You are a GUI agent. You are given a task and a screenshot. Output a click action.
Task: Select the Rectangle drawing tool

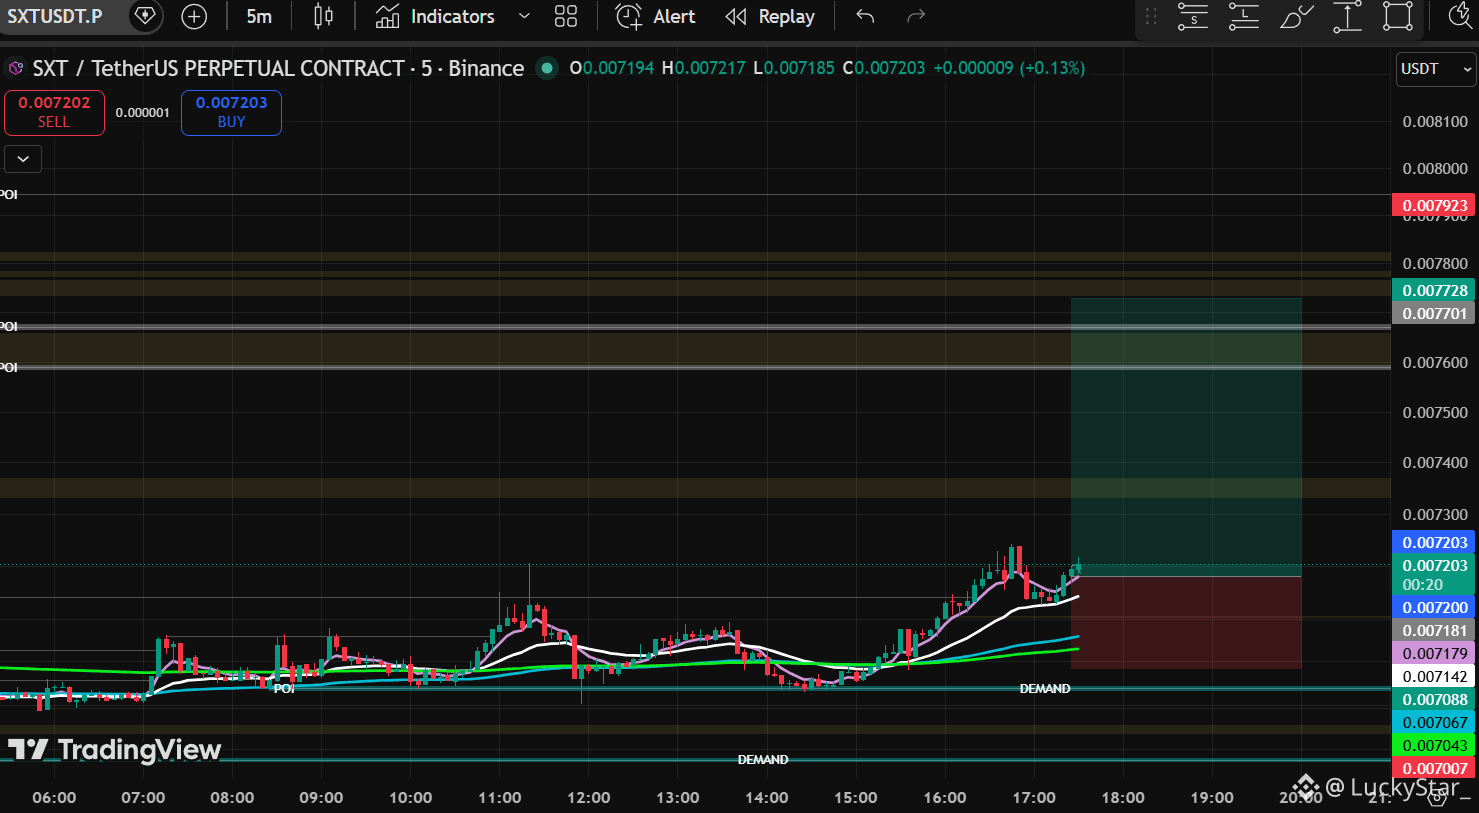click(1398, 16)
